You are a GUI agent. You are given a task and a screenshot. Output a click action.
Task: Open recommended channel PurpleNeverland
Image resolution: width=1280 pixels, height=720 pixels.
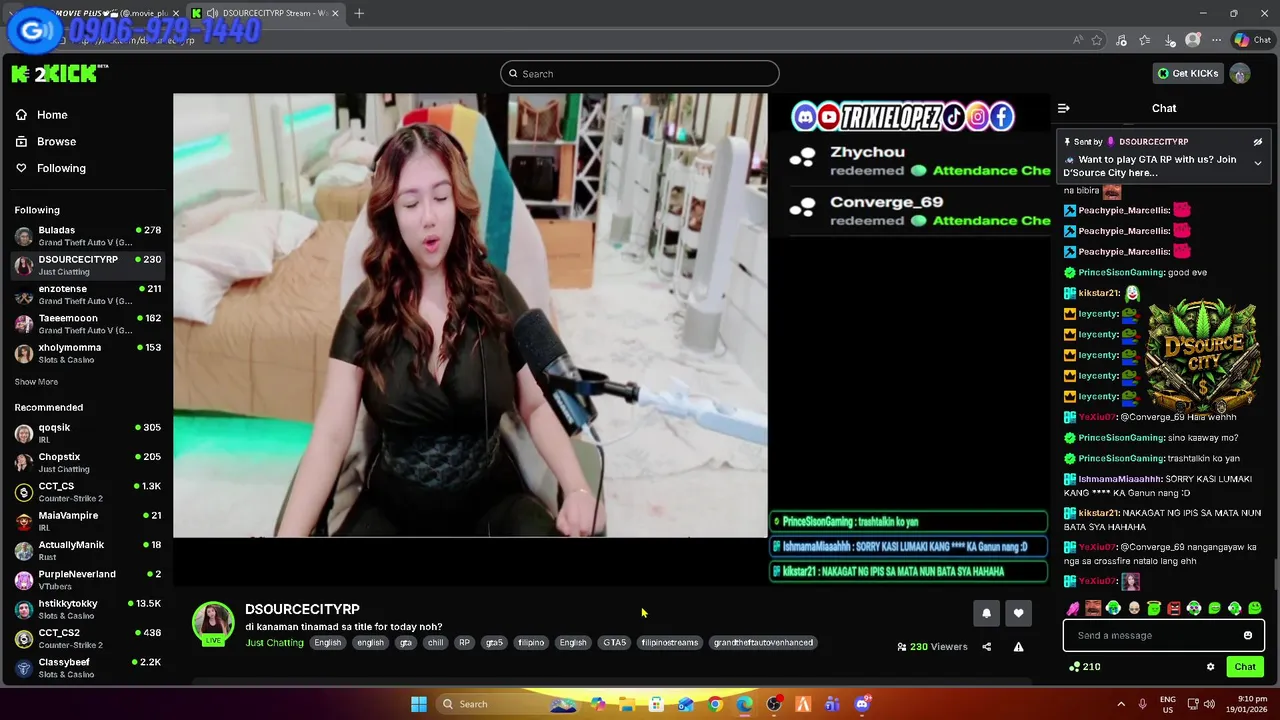[x=88, y=580]
